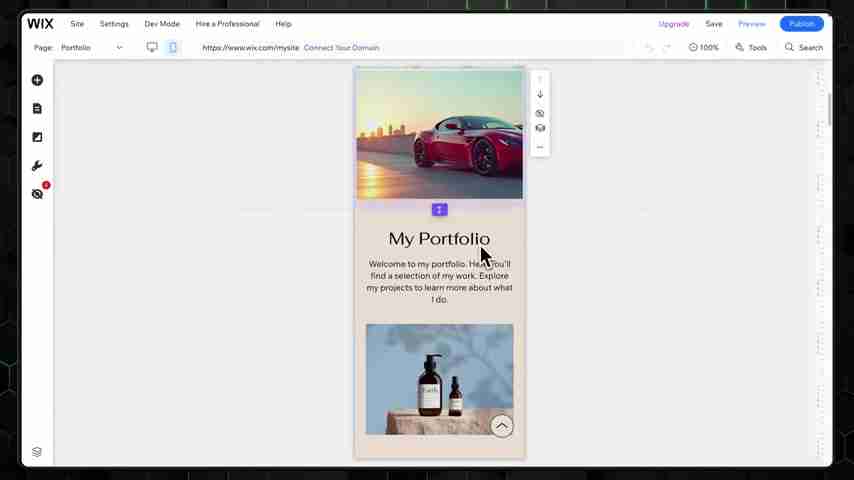The height and width of the screenshot is (480, 854).
Task: Select the My Portfolio heading
Action: (439, 239)
